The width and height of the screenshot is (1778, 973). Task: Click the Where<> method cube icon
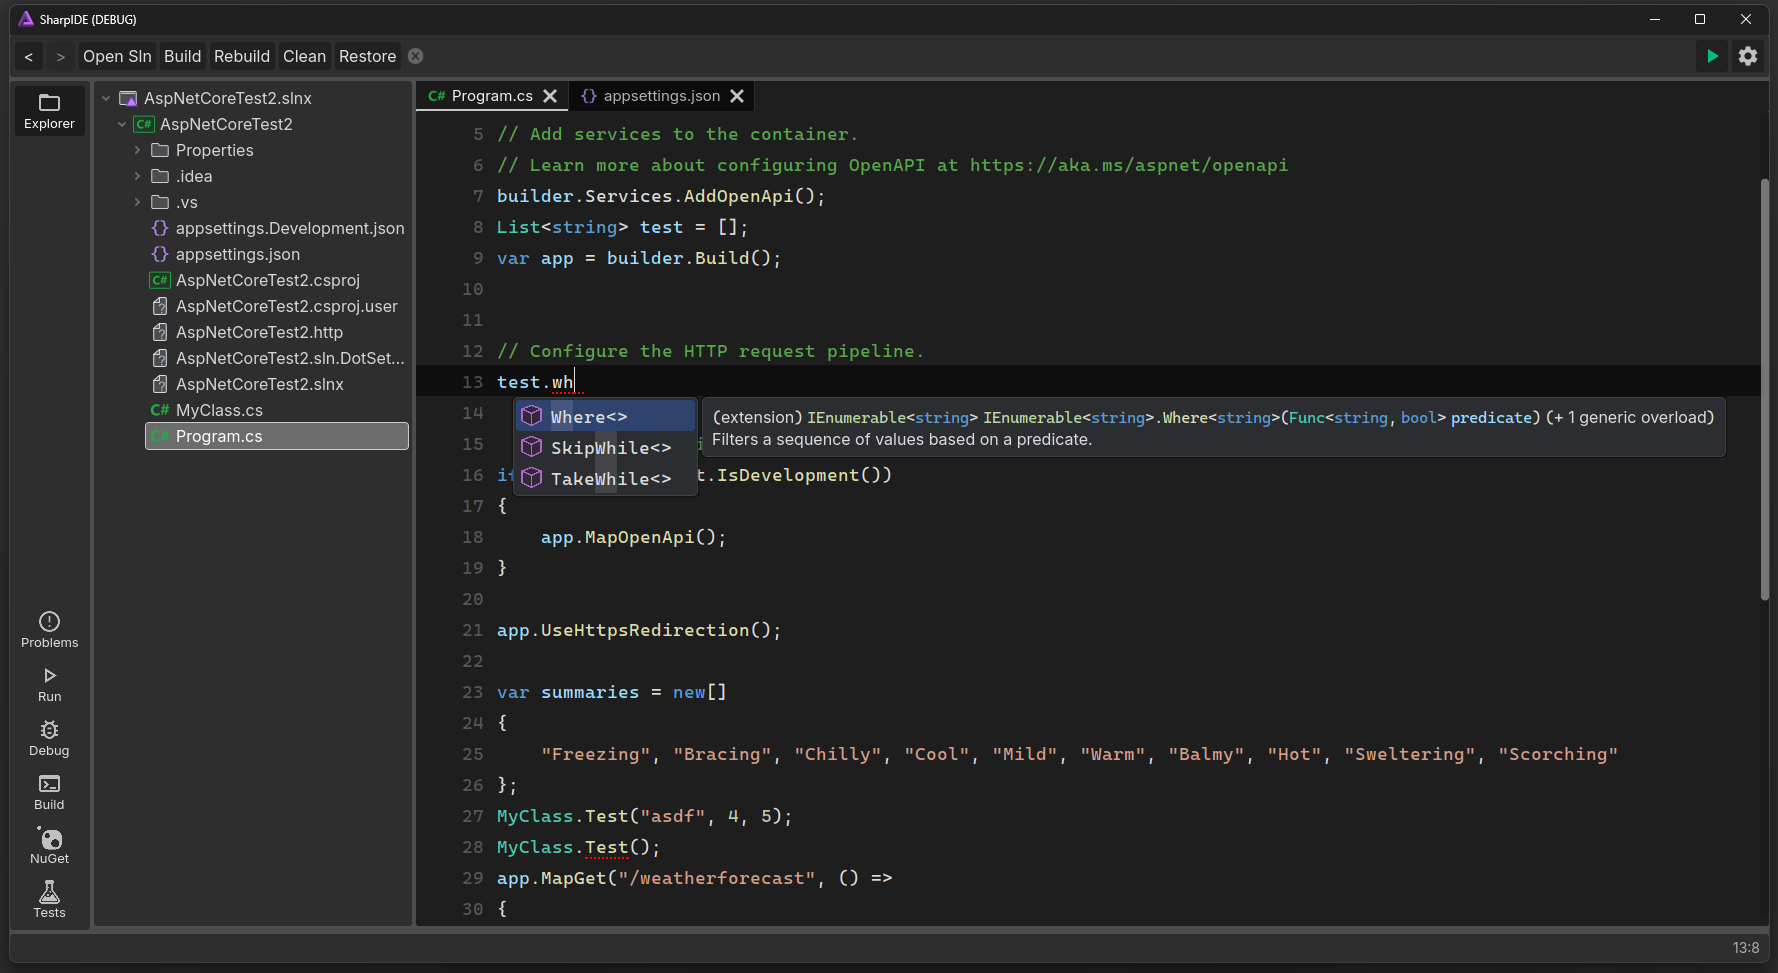pyautogui.click(x=532, y=416)
